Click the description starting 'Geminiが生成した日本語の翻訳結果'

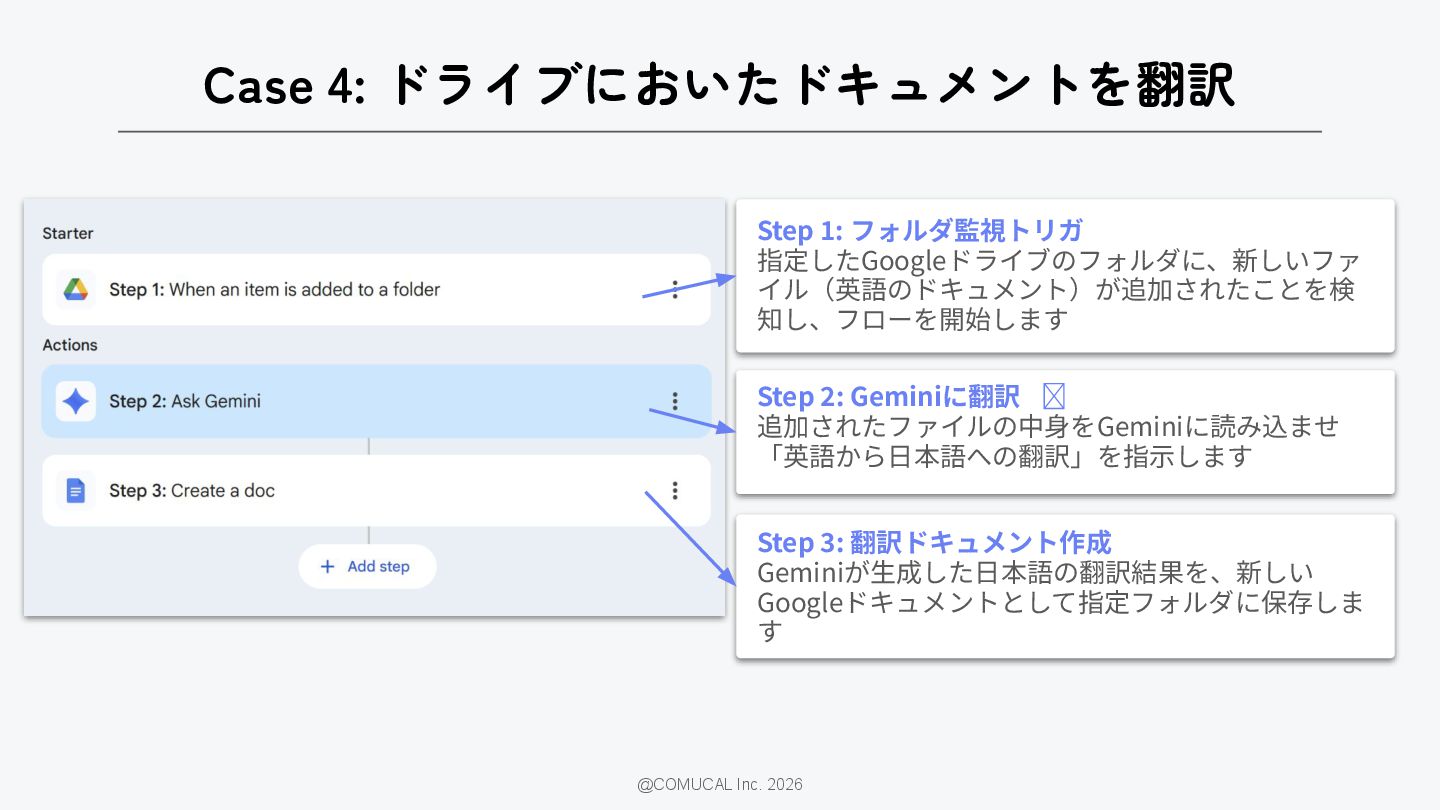coord(1061,602)
